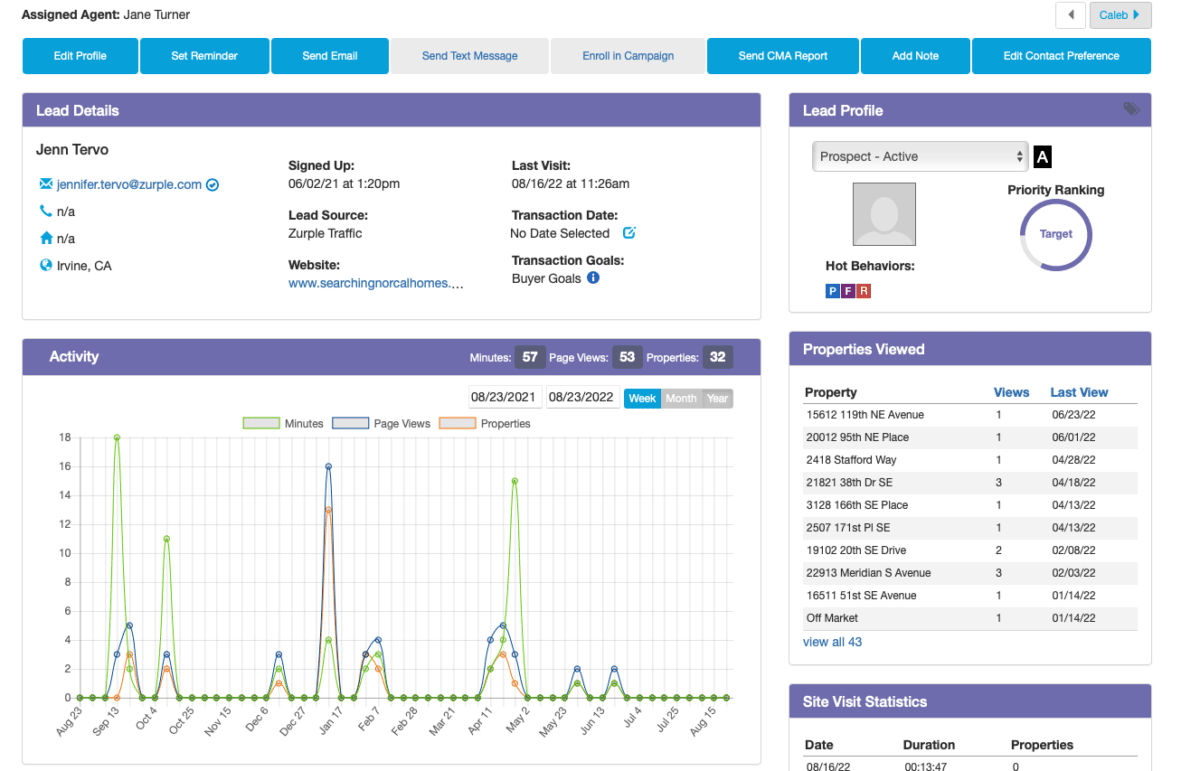Select the 19102 20th SE Drive row

click(x=971, y=550)
